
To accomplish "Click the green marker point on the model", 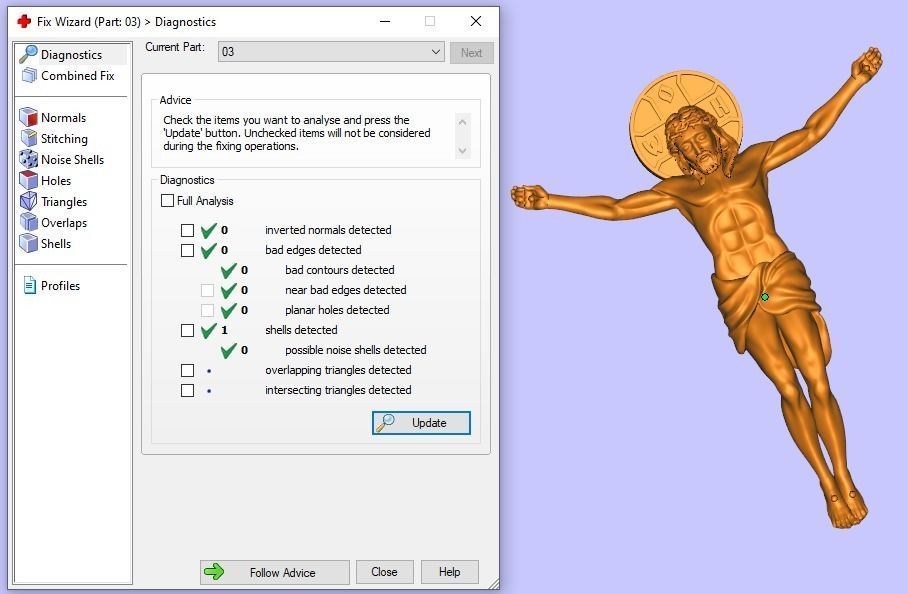I will [x=764, y=297].
